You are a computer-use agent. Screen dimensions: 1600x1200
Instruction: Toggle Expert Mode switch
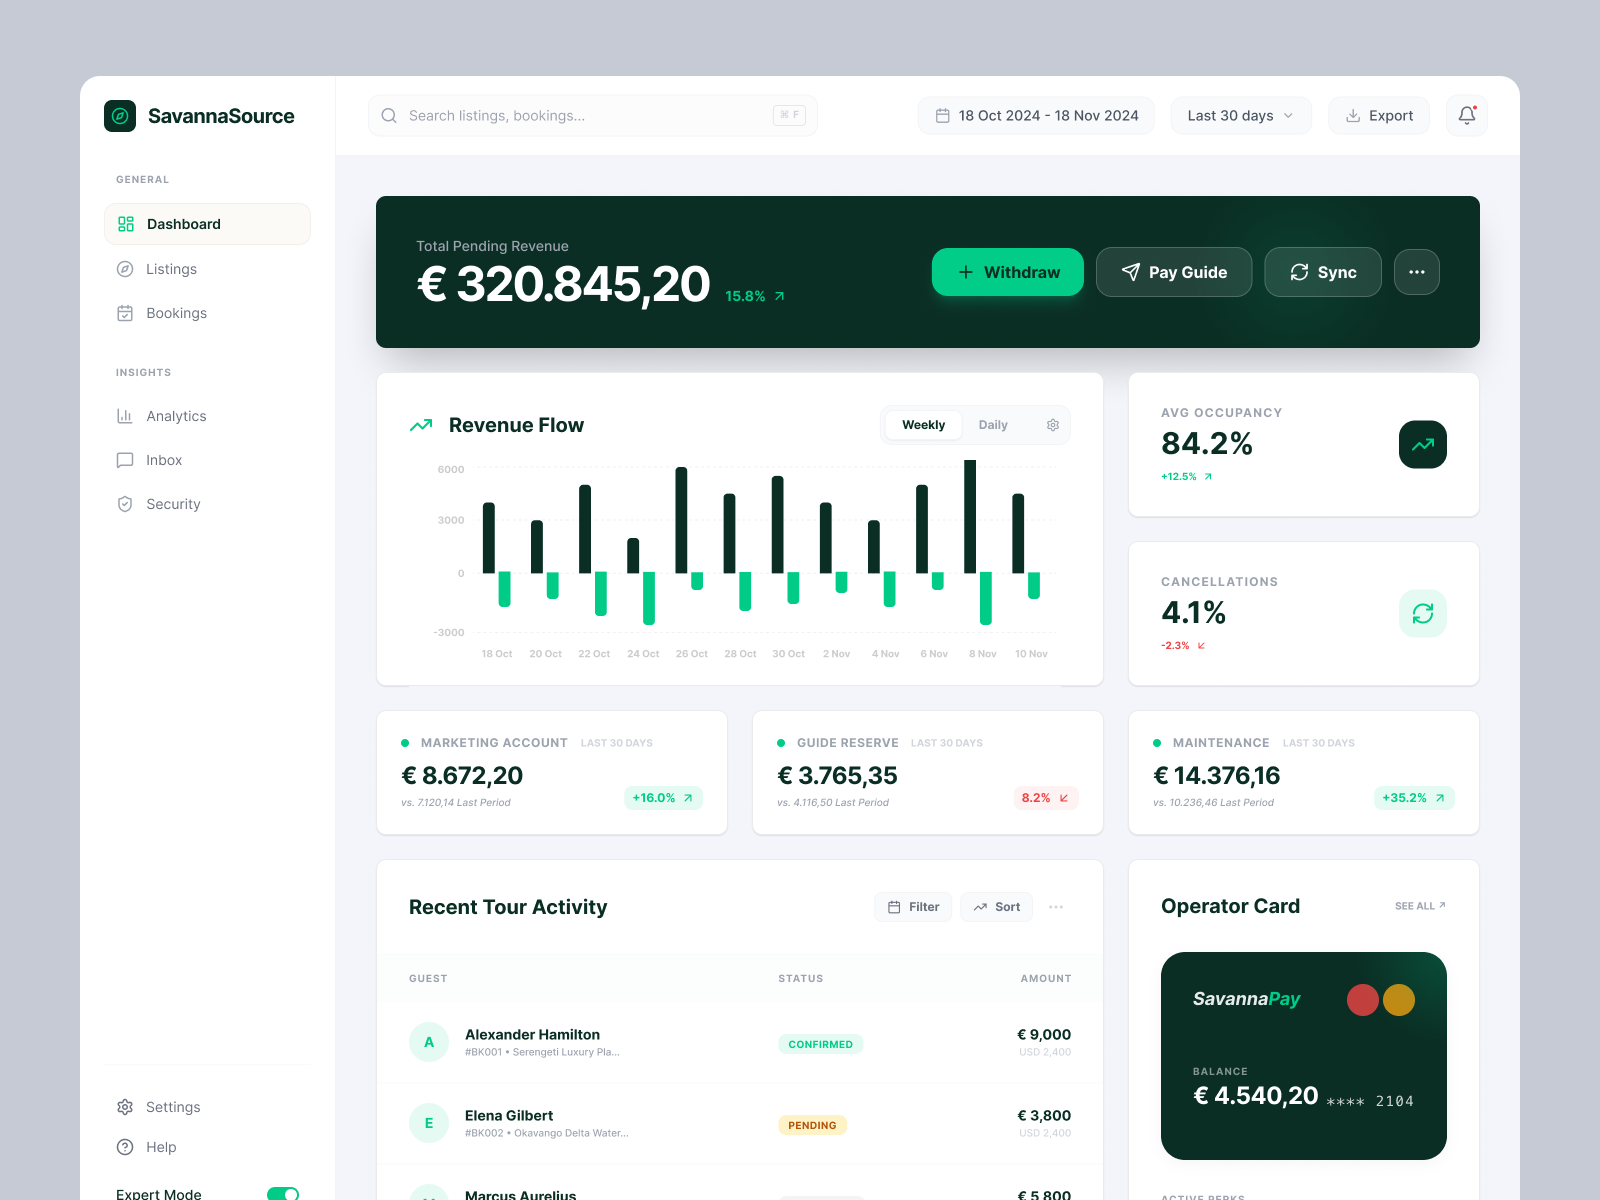(283, 1194)
